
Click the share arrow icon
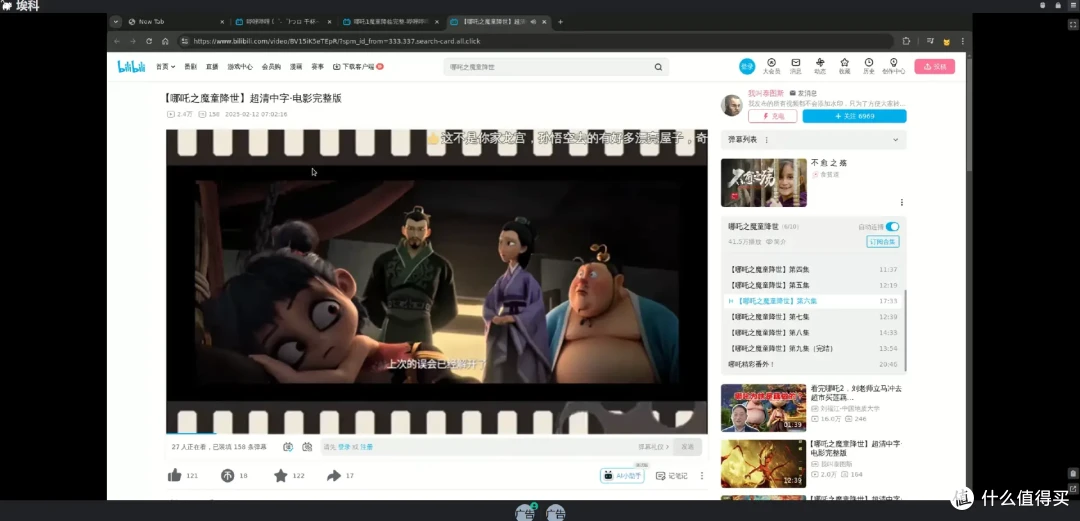(334, 476)
